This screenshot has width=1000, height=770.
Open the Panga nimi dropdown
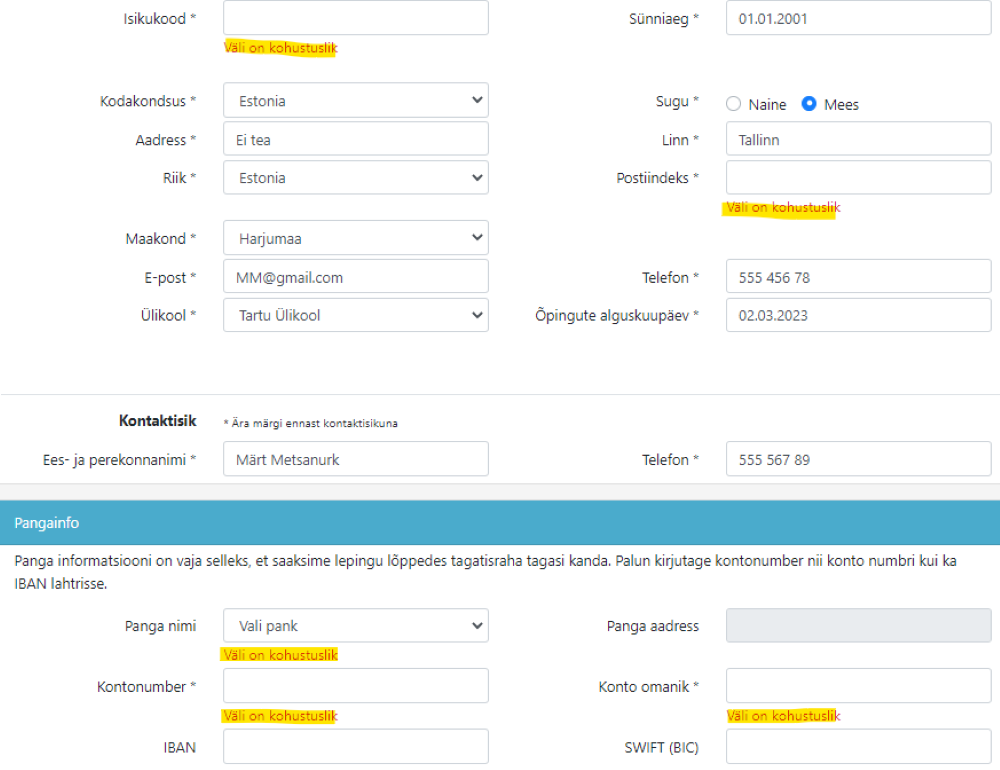click(355, 626)
